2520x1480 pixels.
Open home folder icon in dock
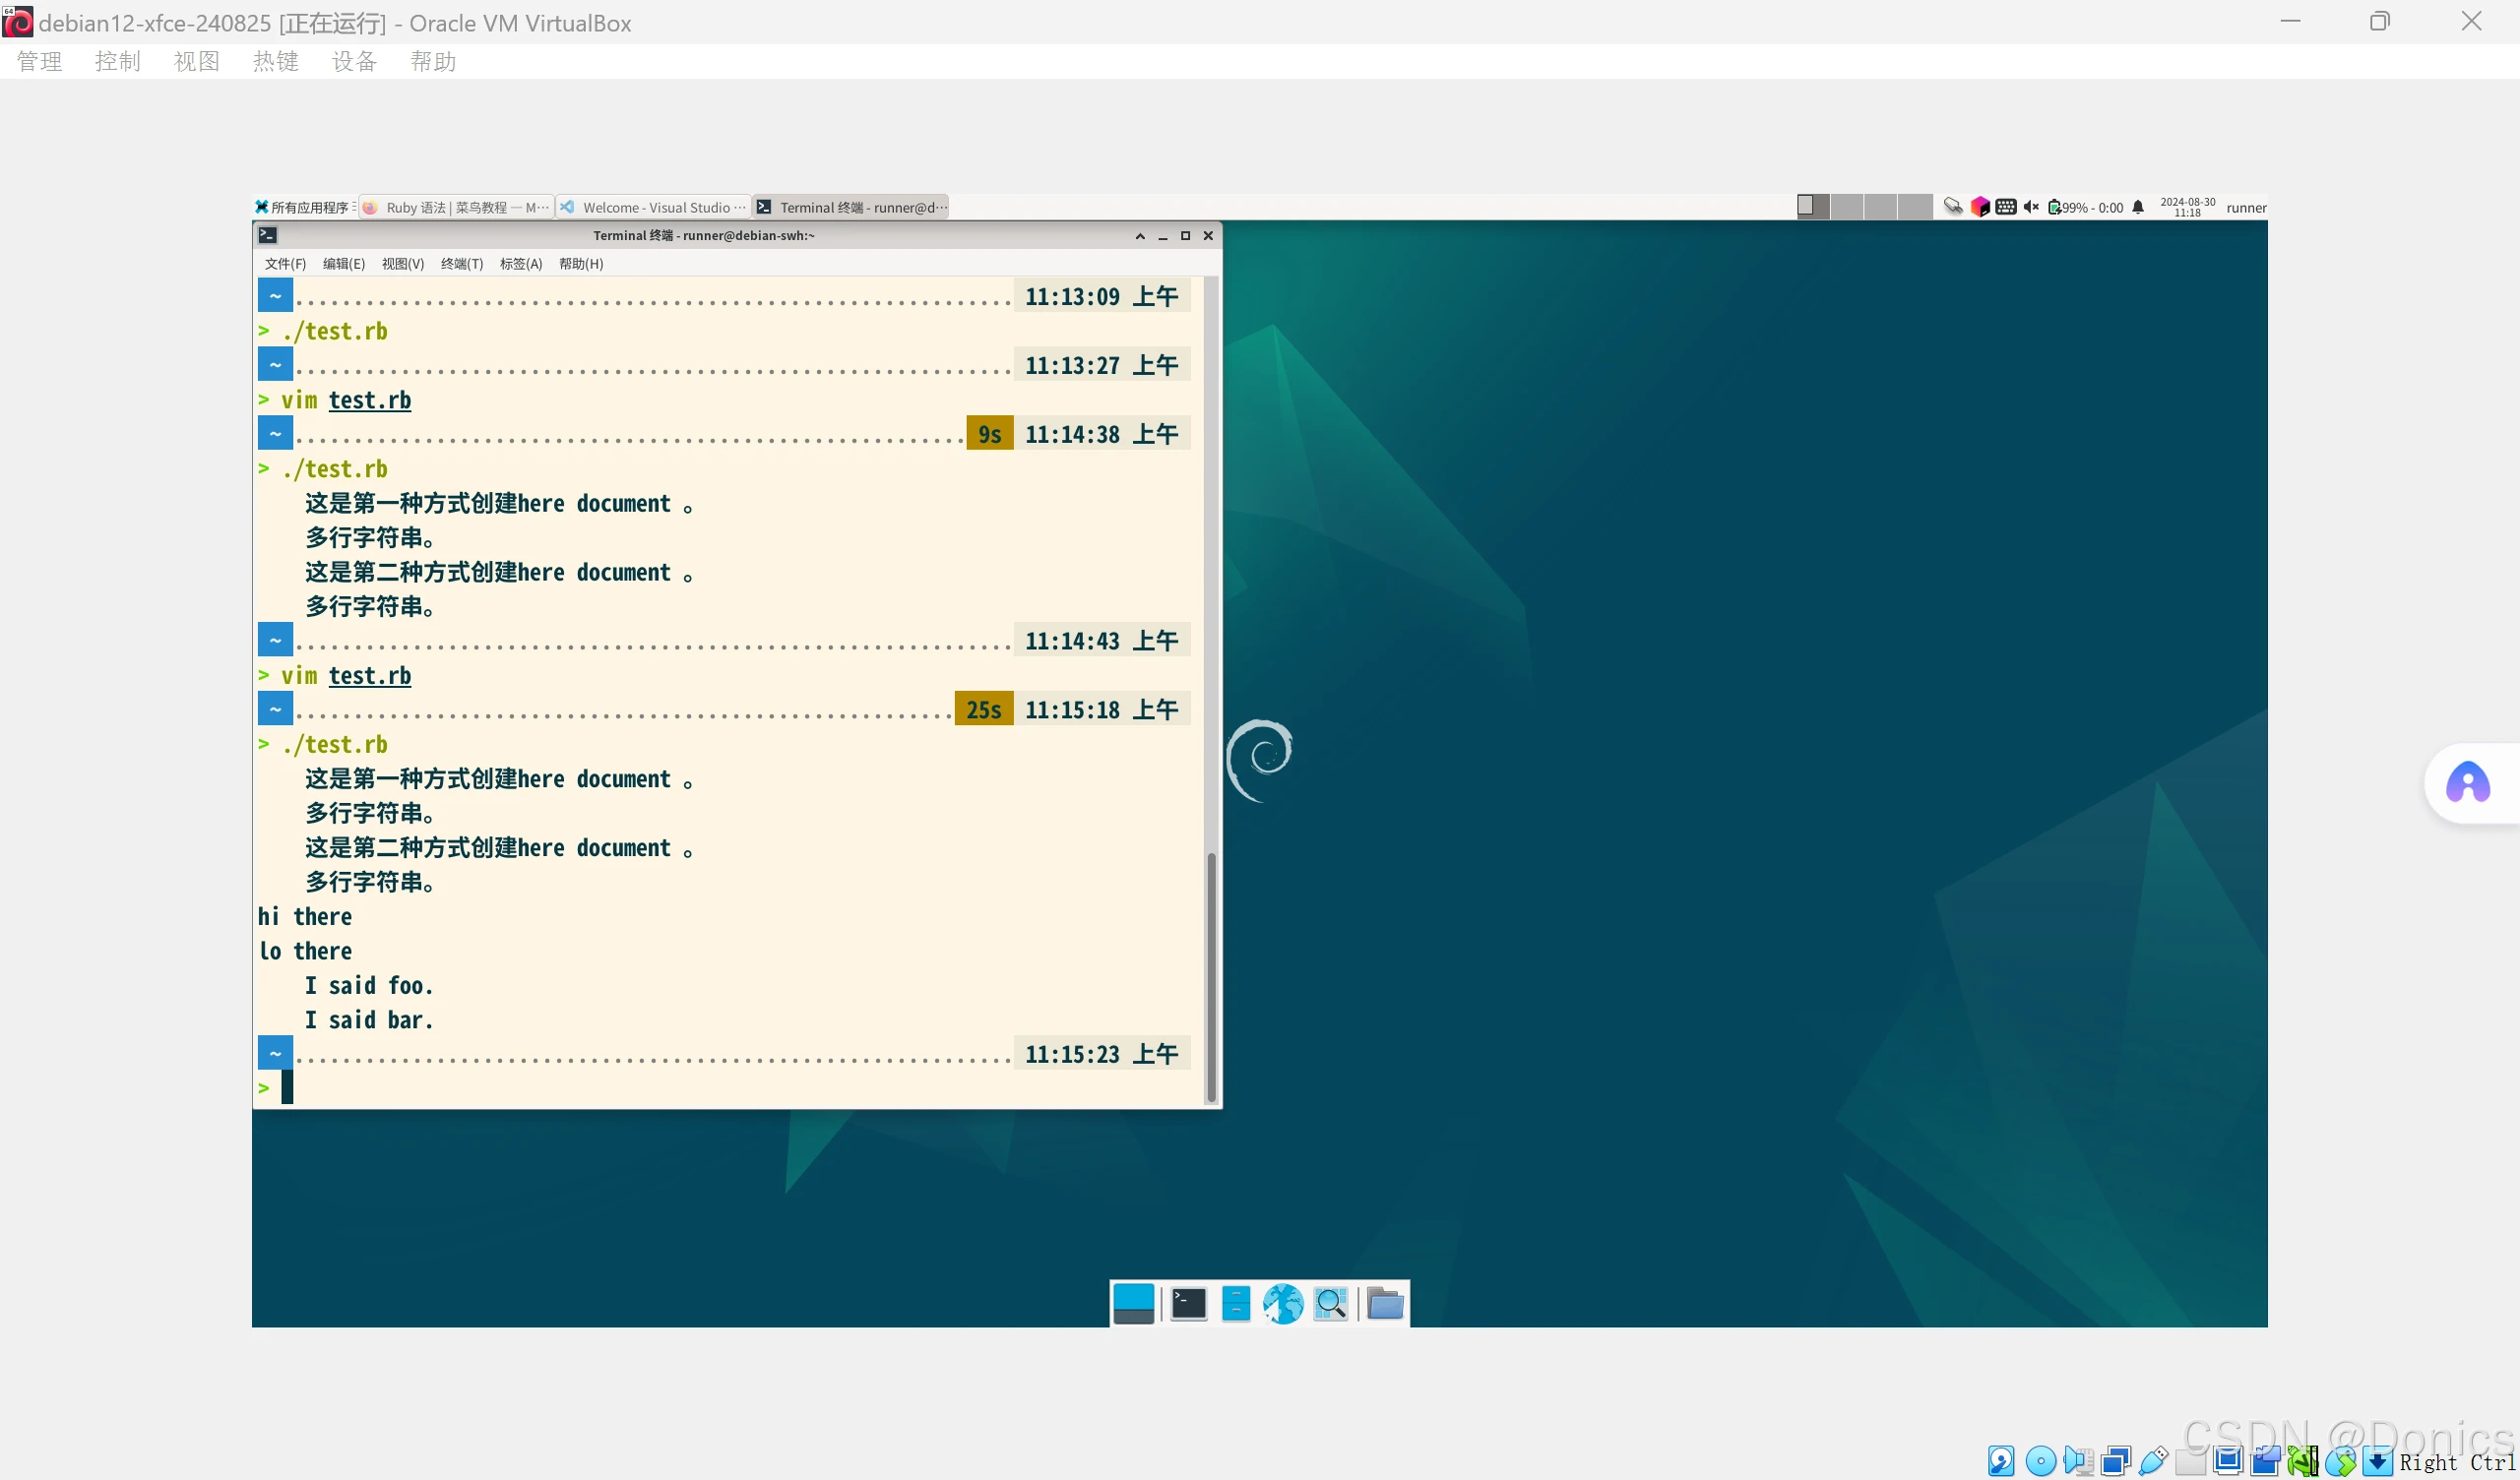click(1385, 1304)
